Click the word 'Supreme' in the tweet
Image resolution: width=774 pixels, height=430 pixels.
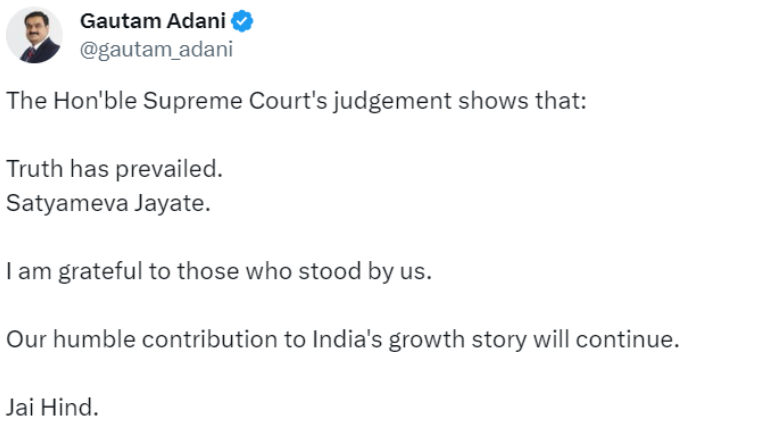pos(193,102)
